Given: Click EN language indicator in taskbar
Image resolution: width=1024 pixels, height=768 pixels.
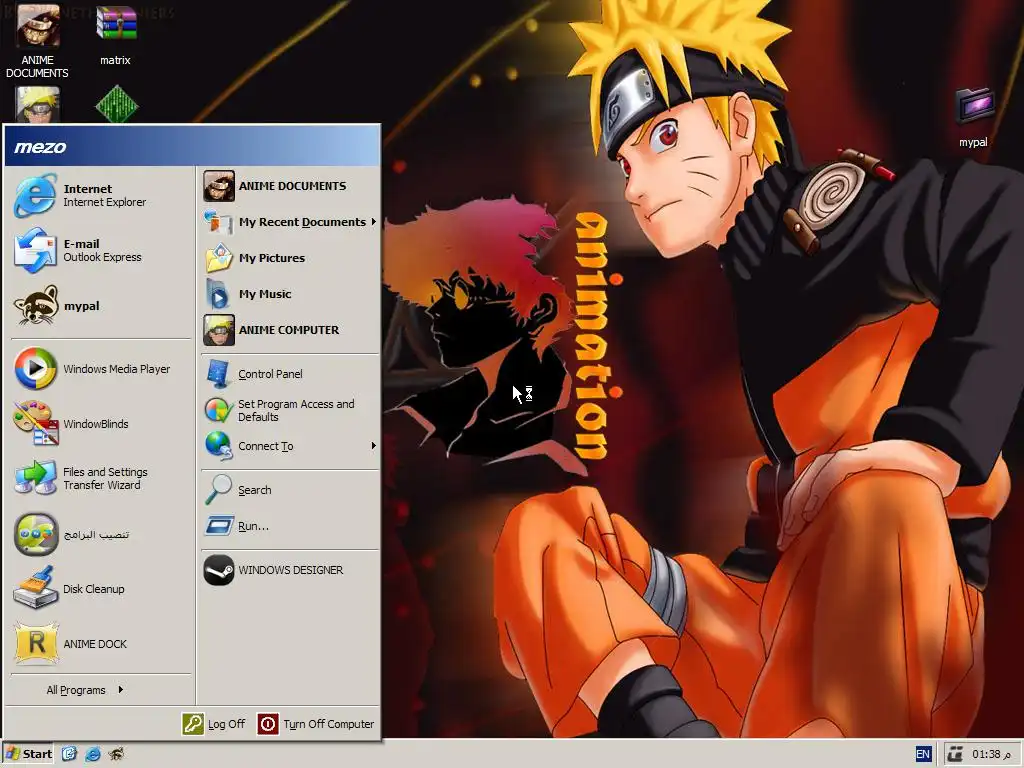Looking at the screenshot, I should [x=923, y=754].
